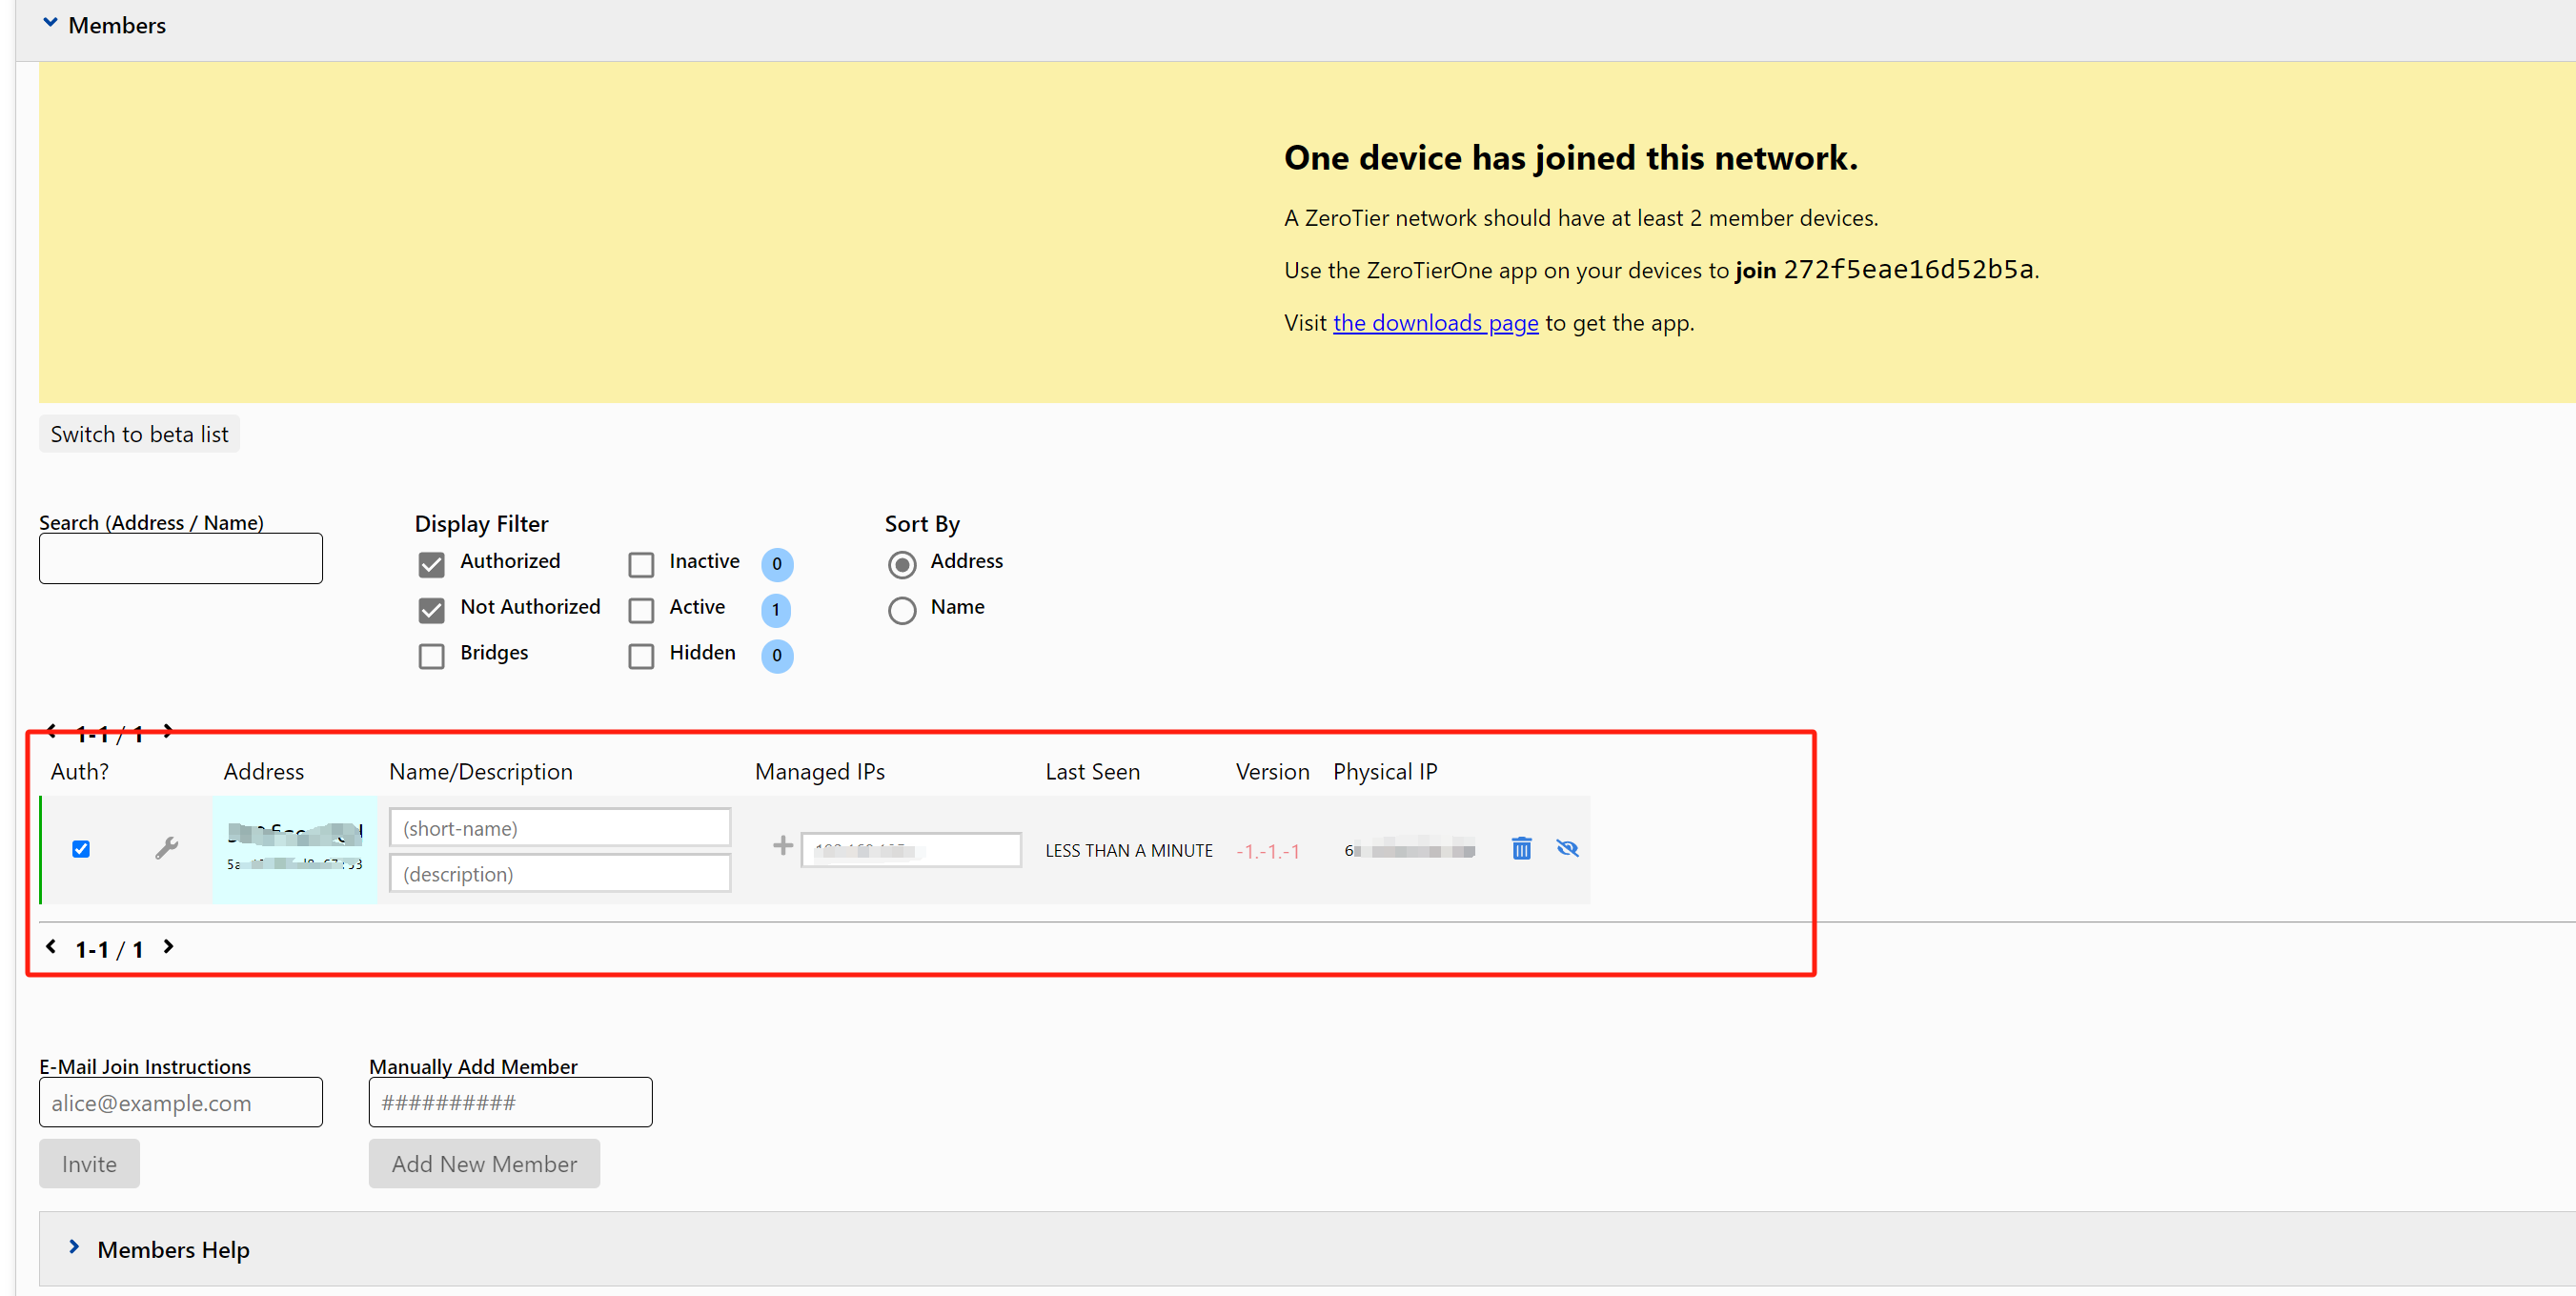Click the member Physical IP value
Screen dimensions: 2576x1296
pos(1409,851)
